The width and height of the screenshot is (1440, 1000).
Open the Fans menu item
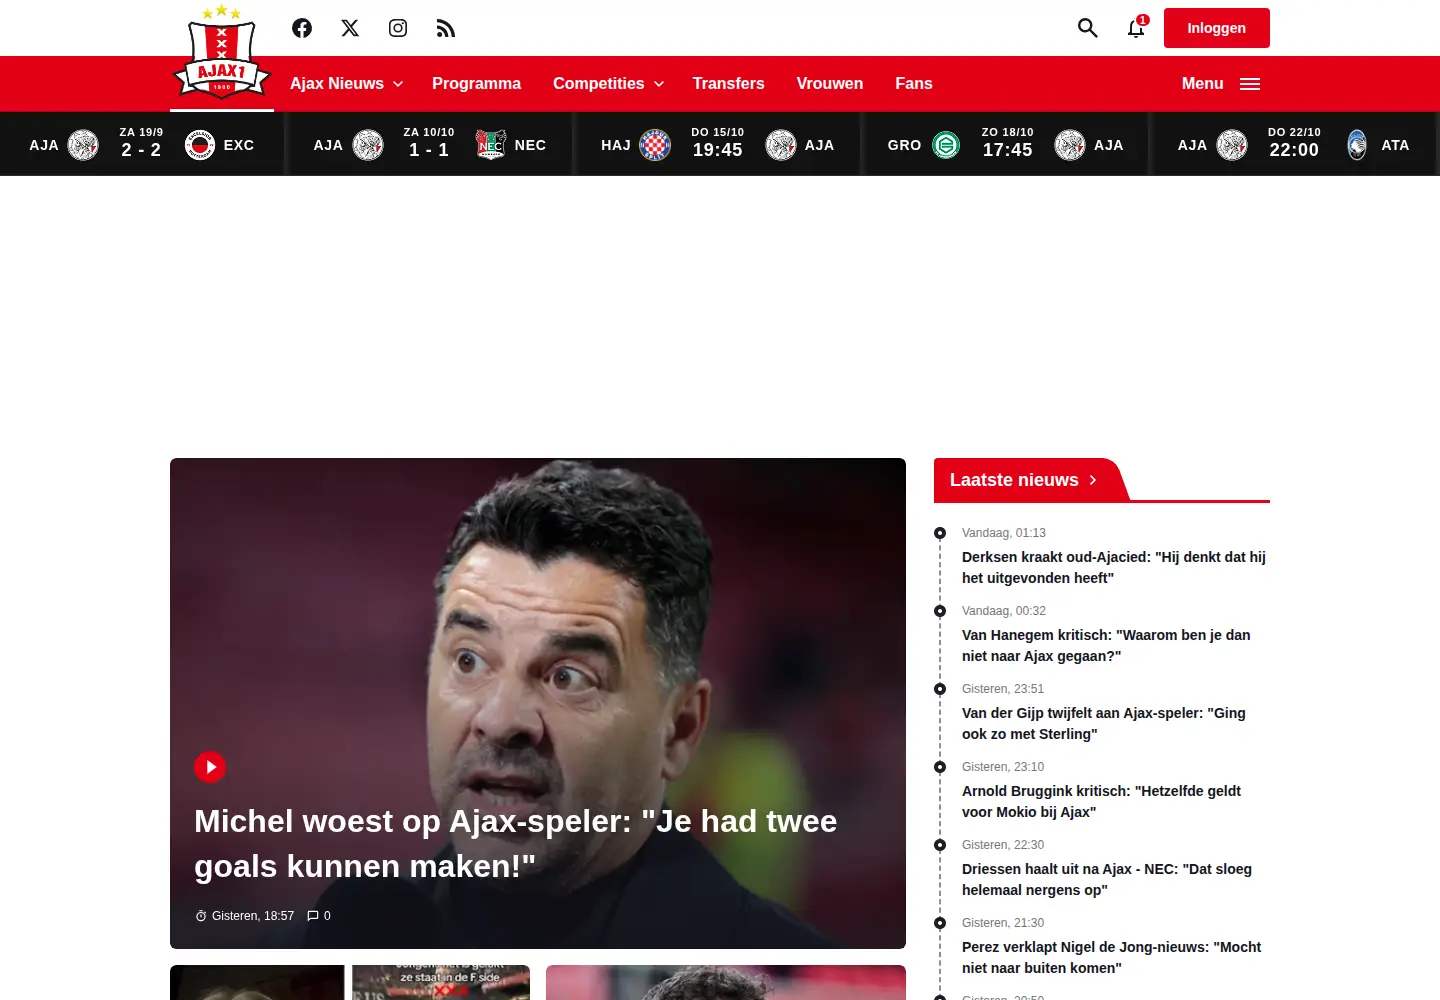click(914, 84)
